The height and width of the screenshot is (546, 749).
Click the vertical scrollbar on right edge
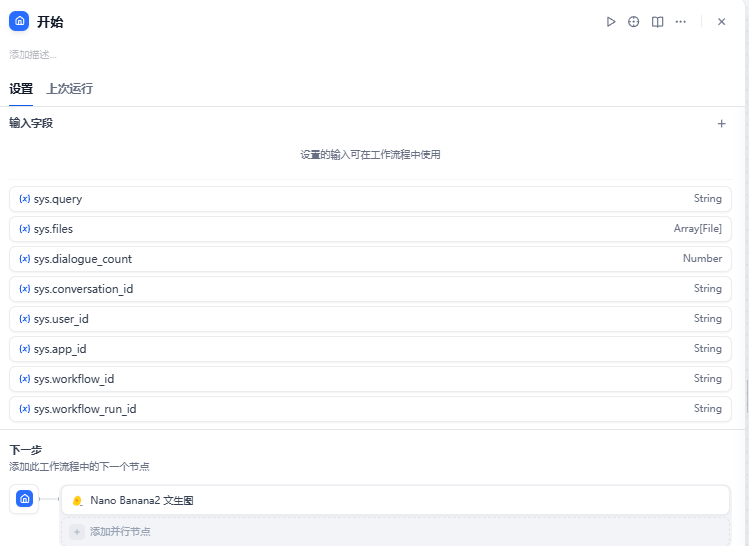coord(747,396)
